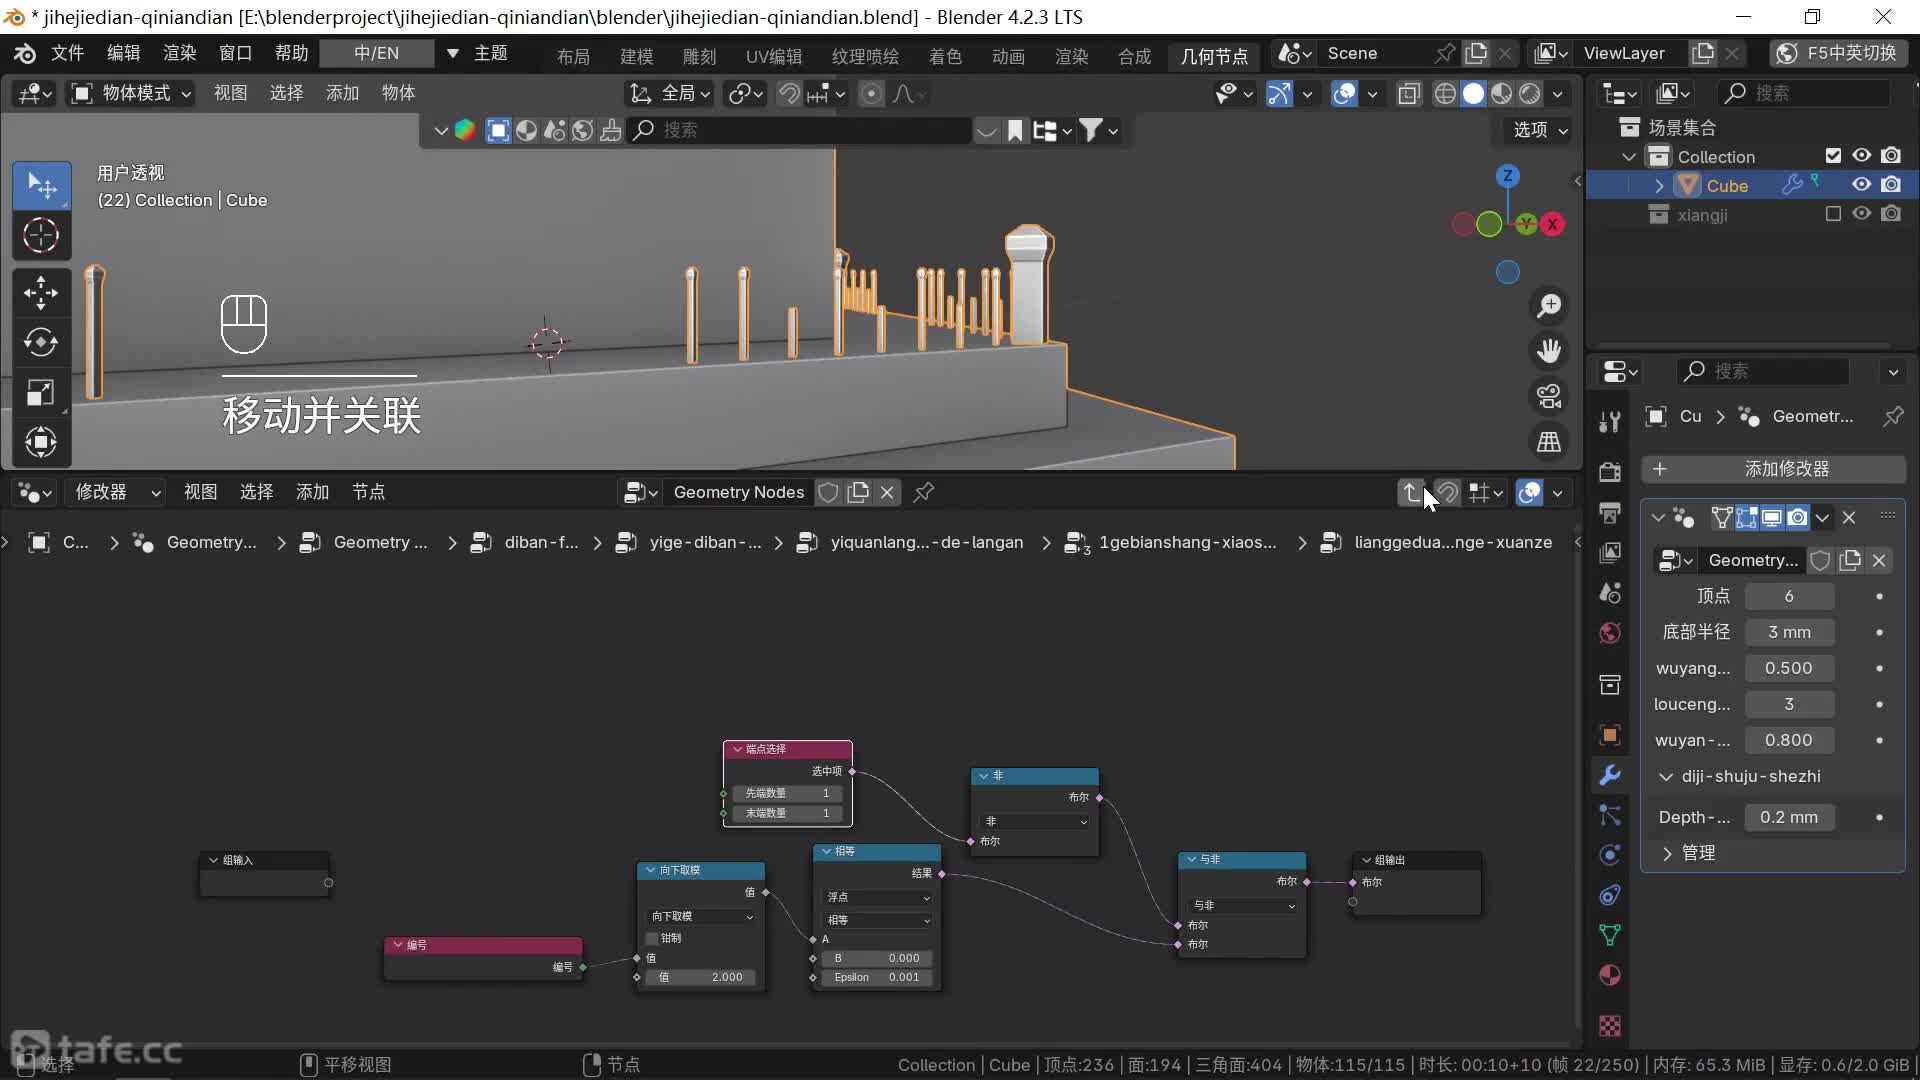Screen dimensions: 1920x1080
Task: Activate the 3D Cursor tool
Action: coord(40,236)
